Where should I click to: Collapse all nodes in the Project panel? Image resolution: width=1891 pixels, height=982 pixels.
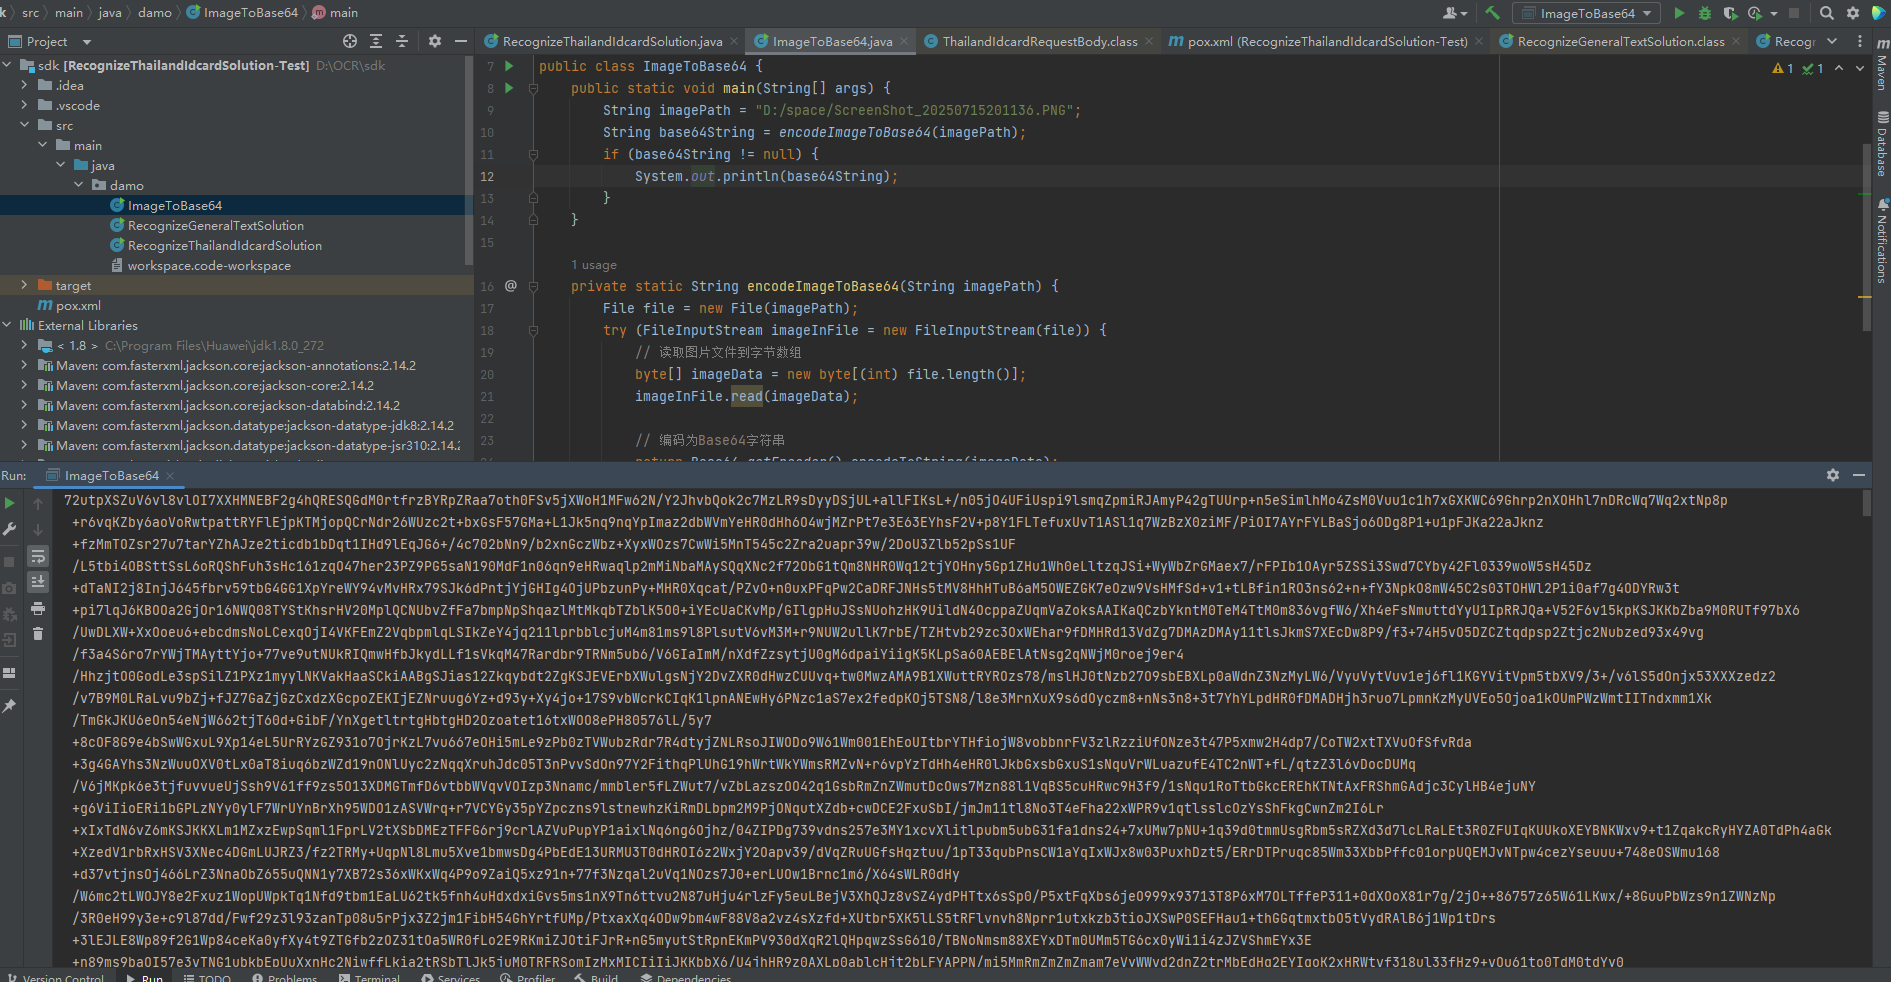(x=402, y=41)
